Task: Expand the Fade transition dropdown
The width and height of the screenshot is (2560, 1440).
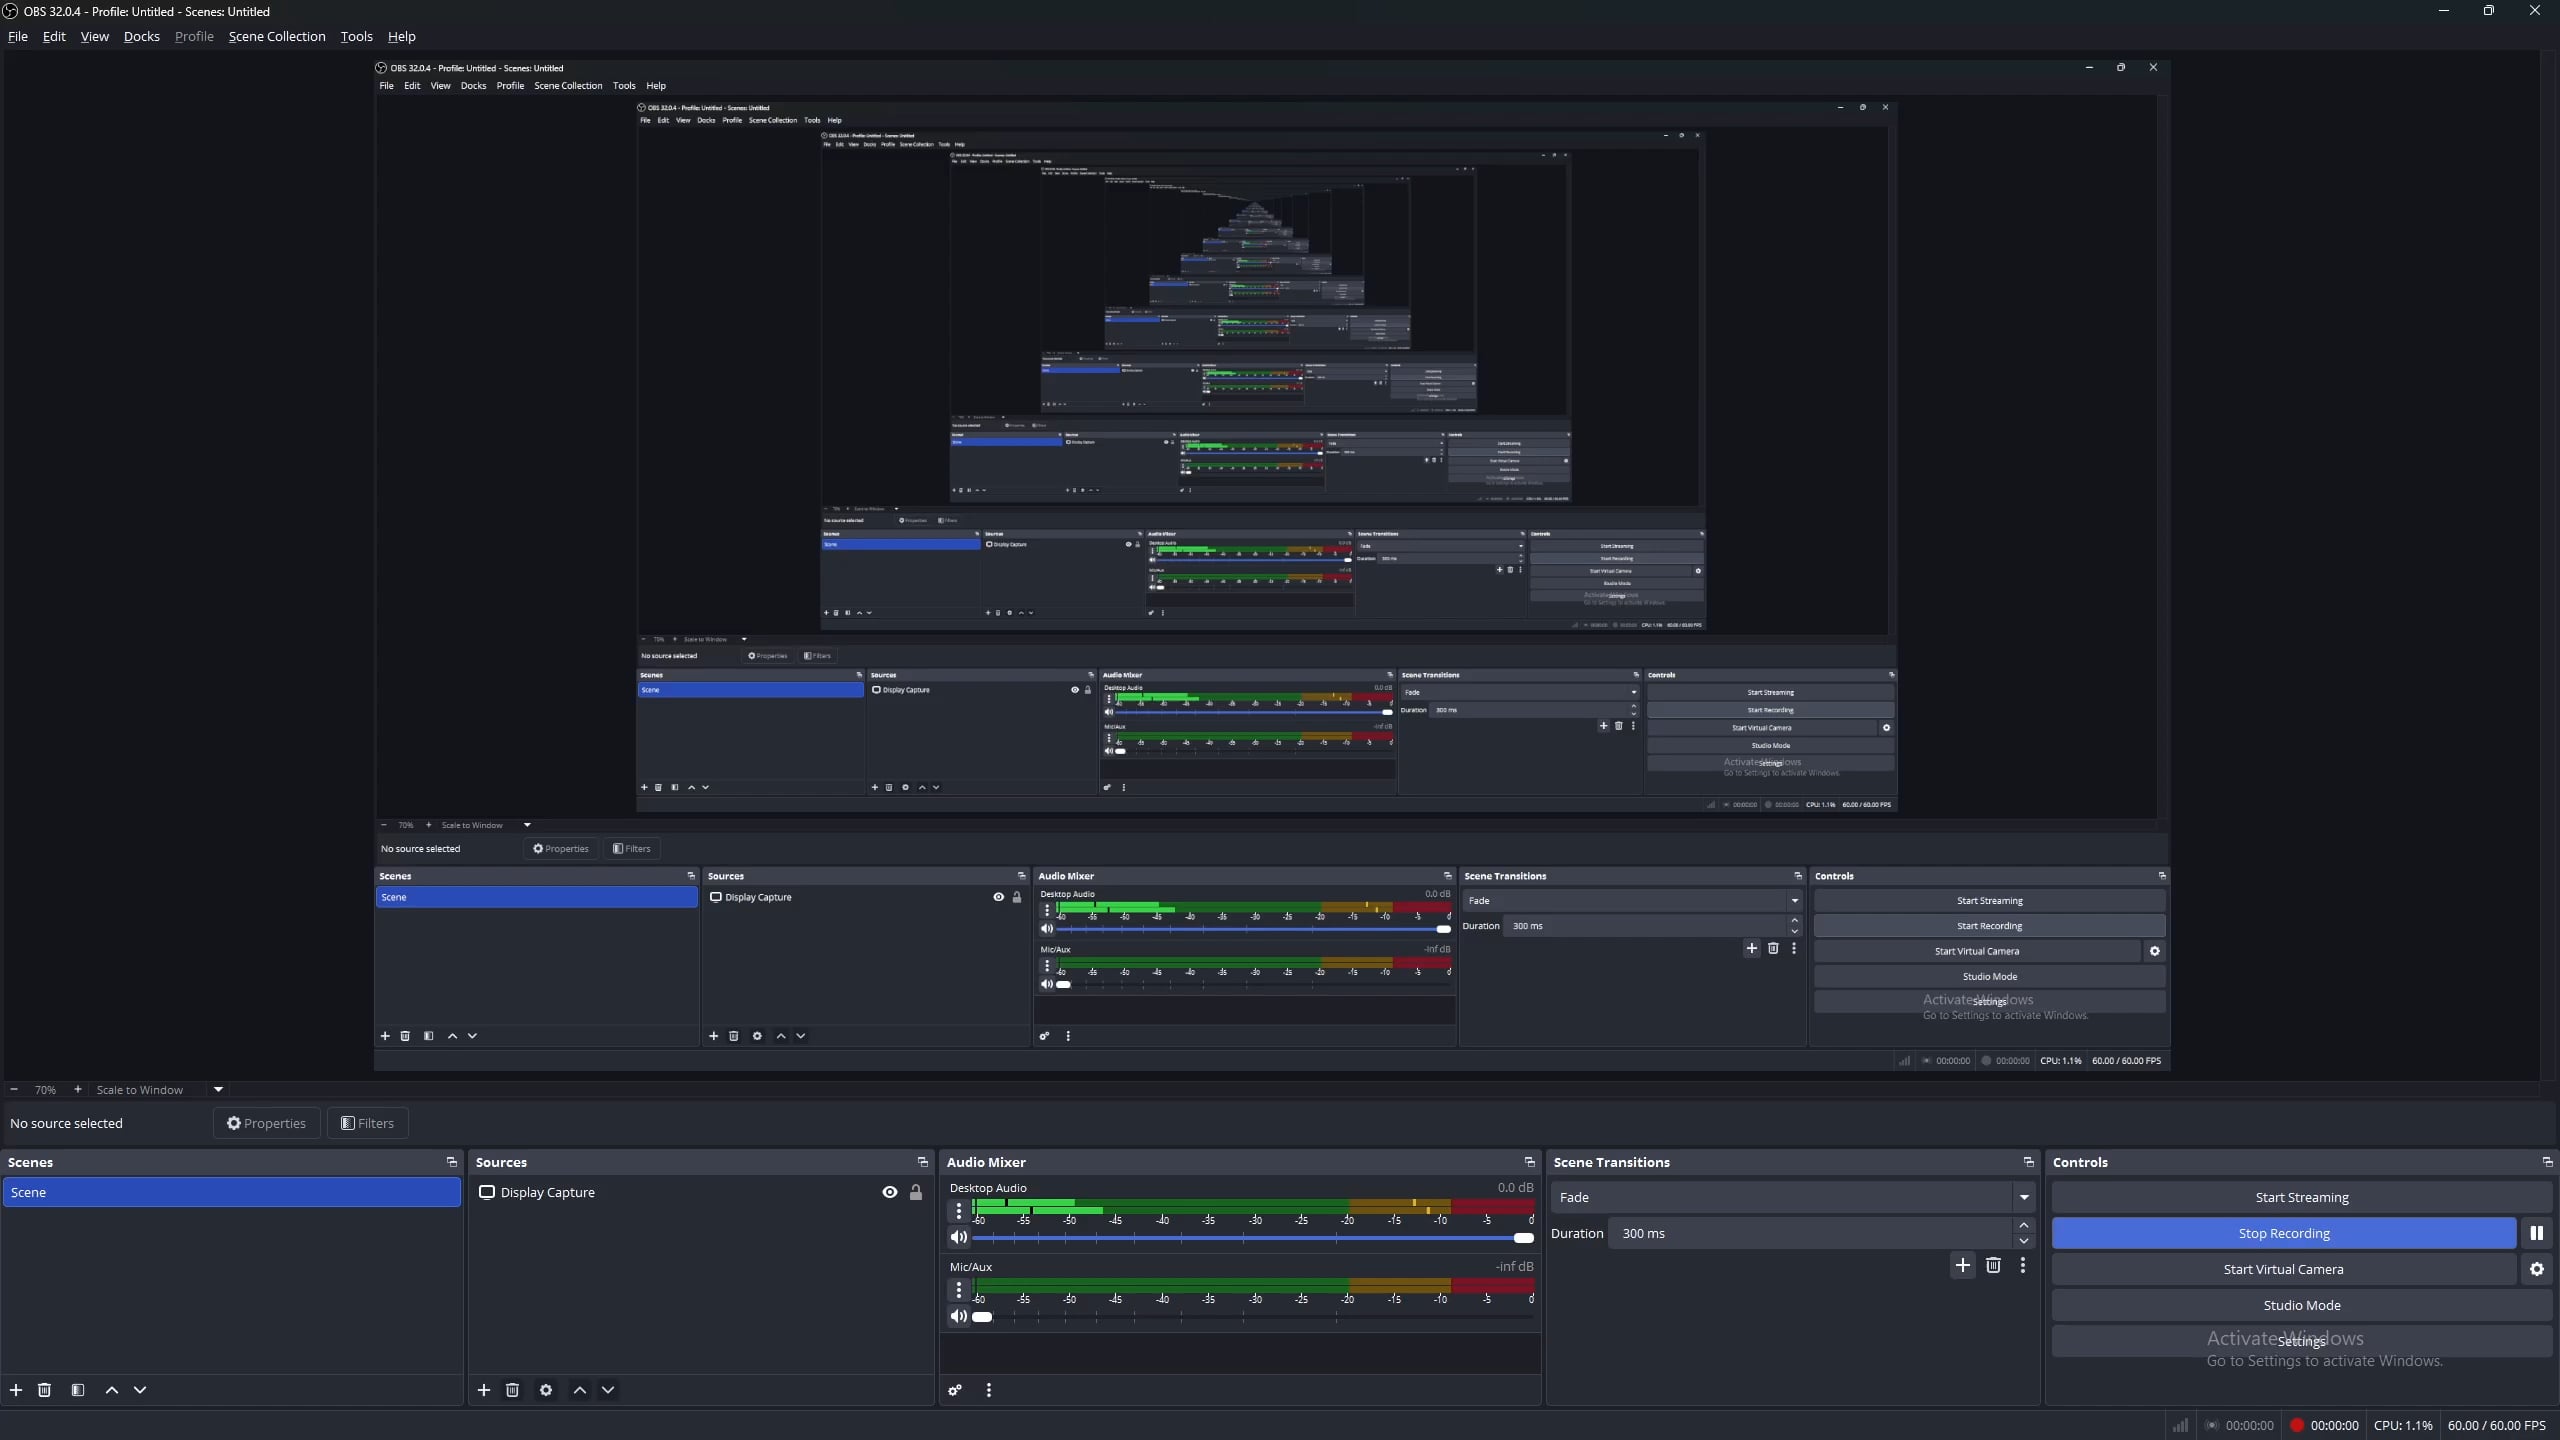Action: pyautogui.click(x=2024, y=1197)
